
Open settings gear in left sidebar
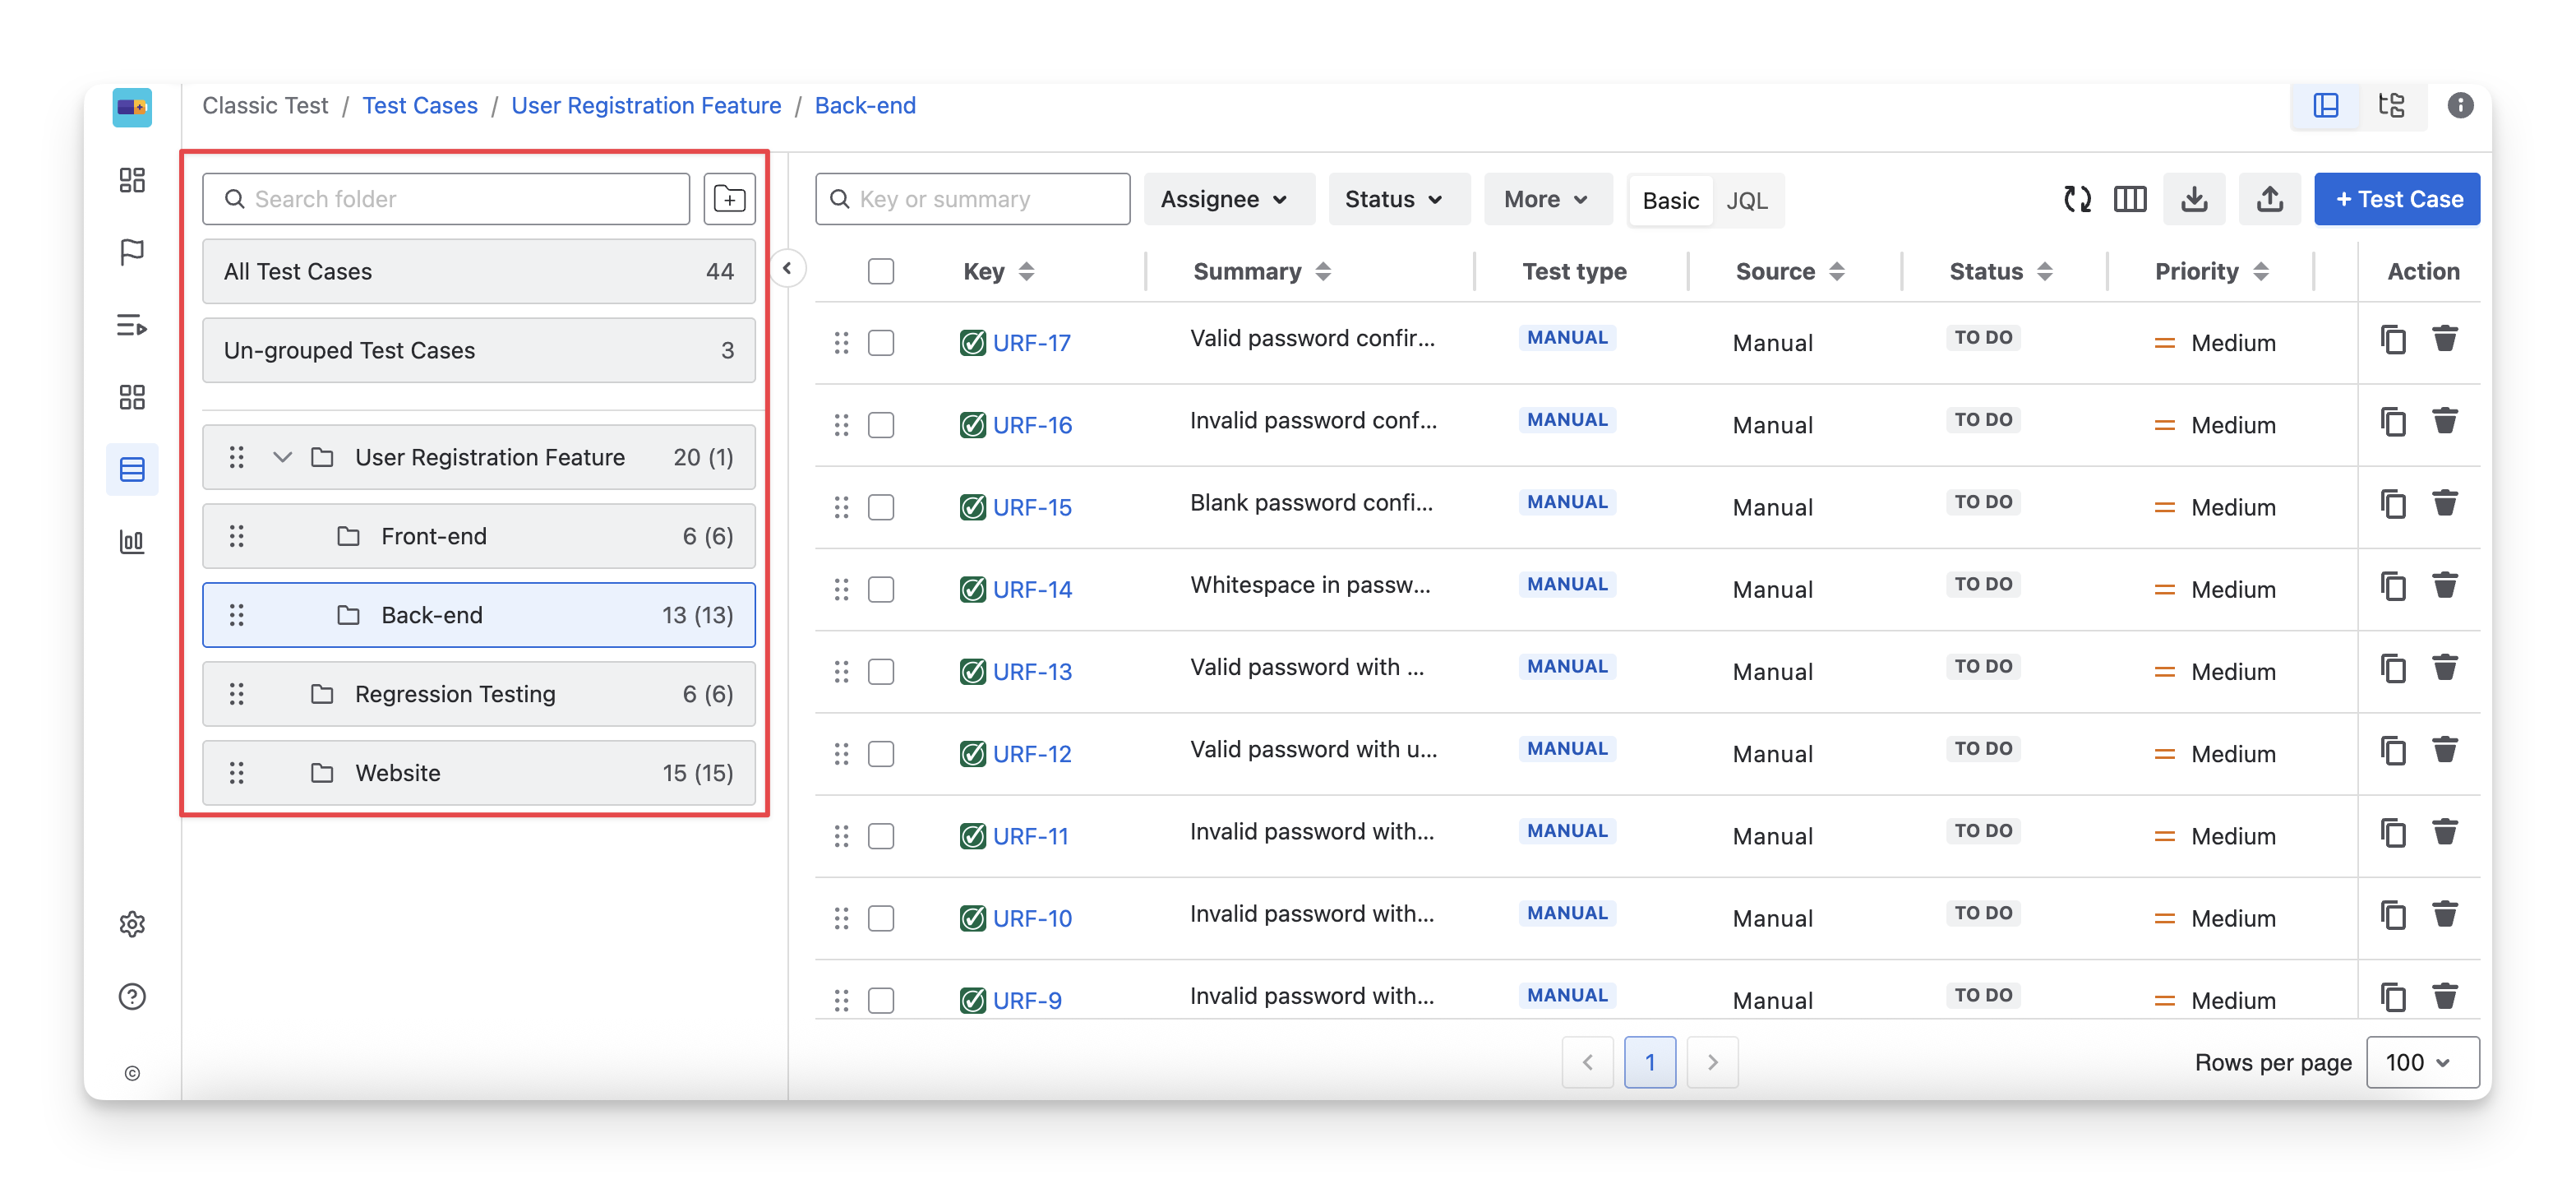click(132, 923)
